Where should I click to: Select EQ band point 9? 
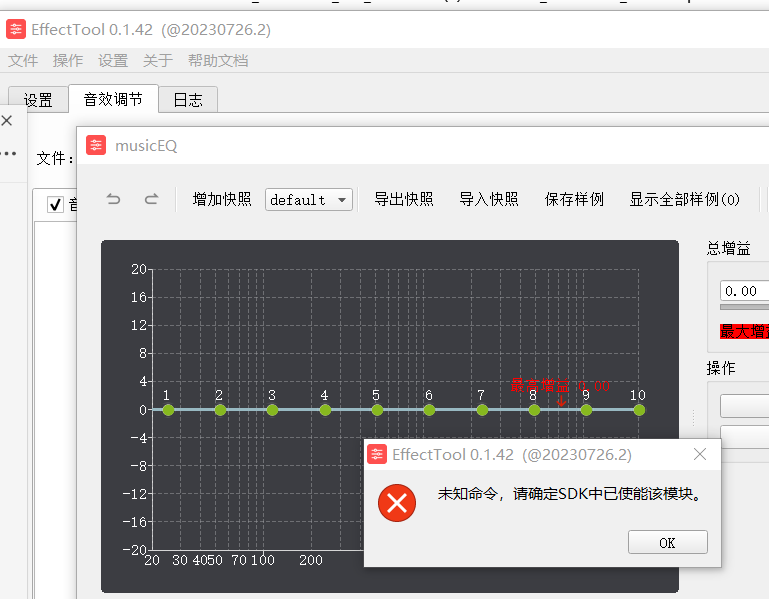point(586,410)
